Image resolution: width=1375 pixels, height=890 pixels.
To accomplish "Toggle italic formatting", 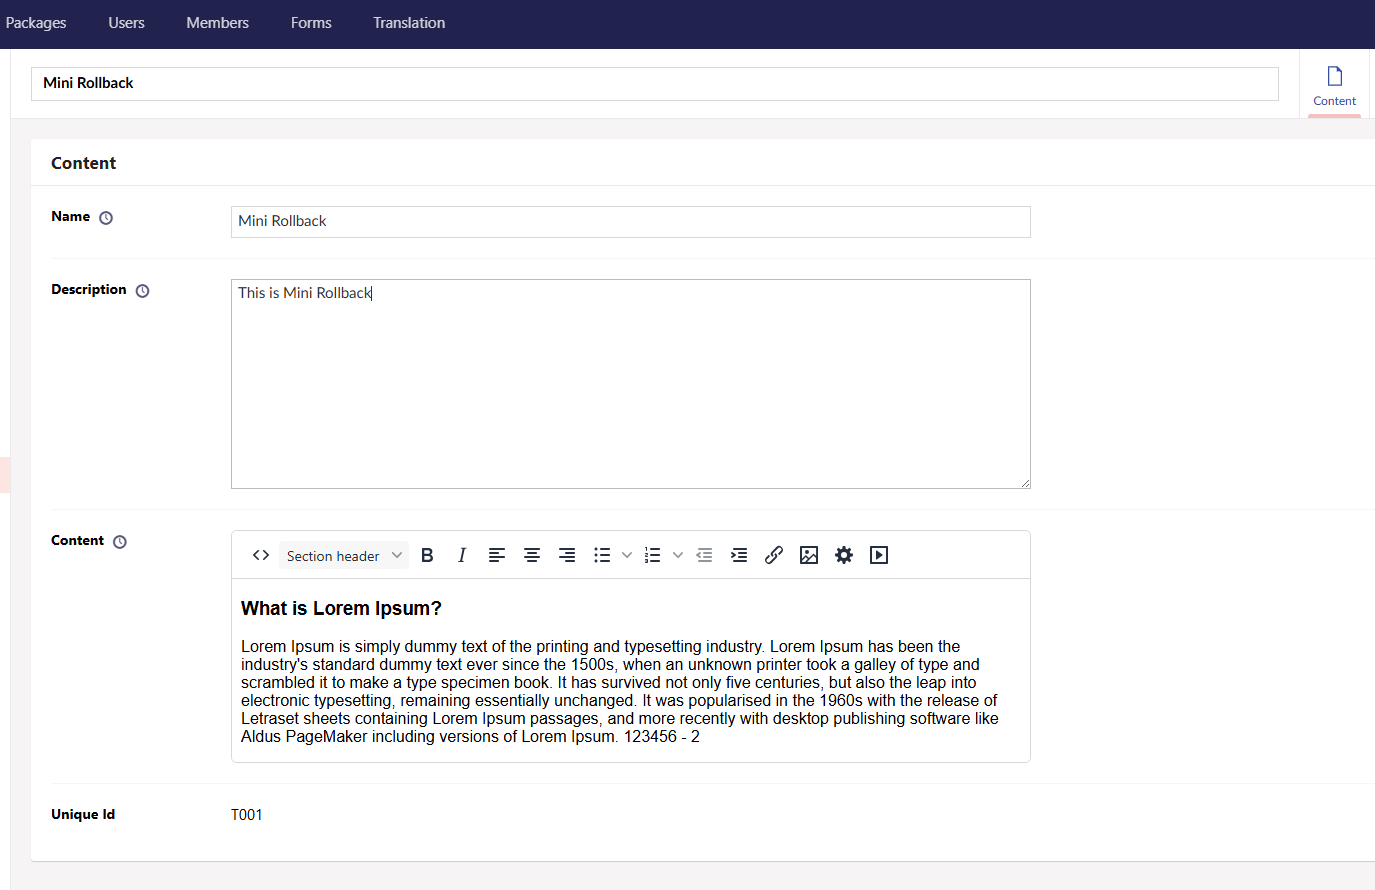I will (x=462, y=555).
